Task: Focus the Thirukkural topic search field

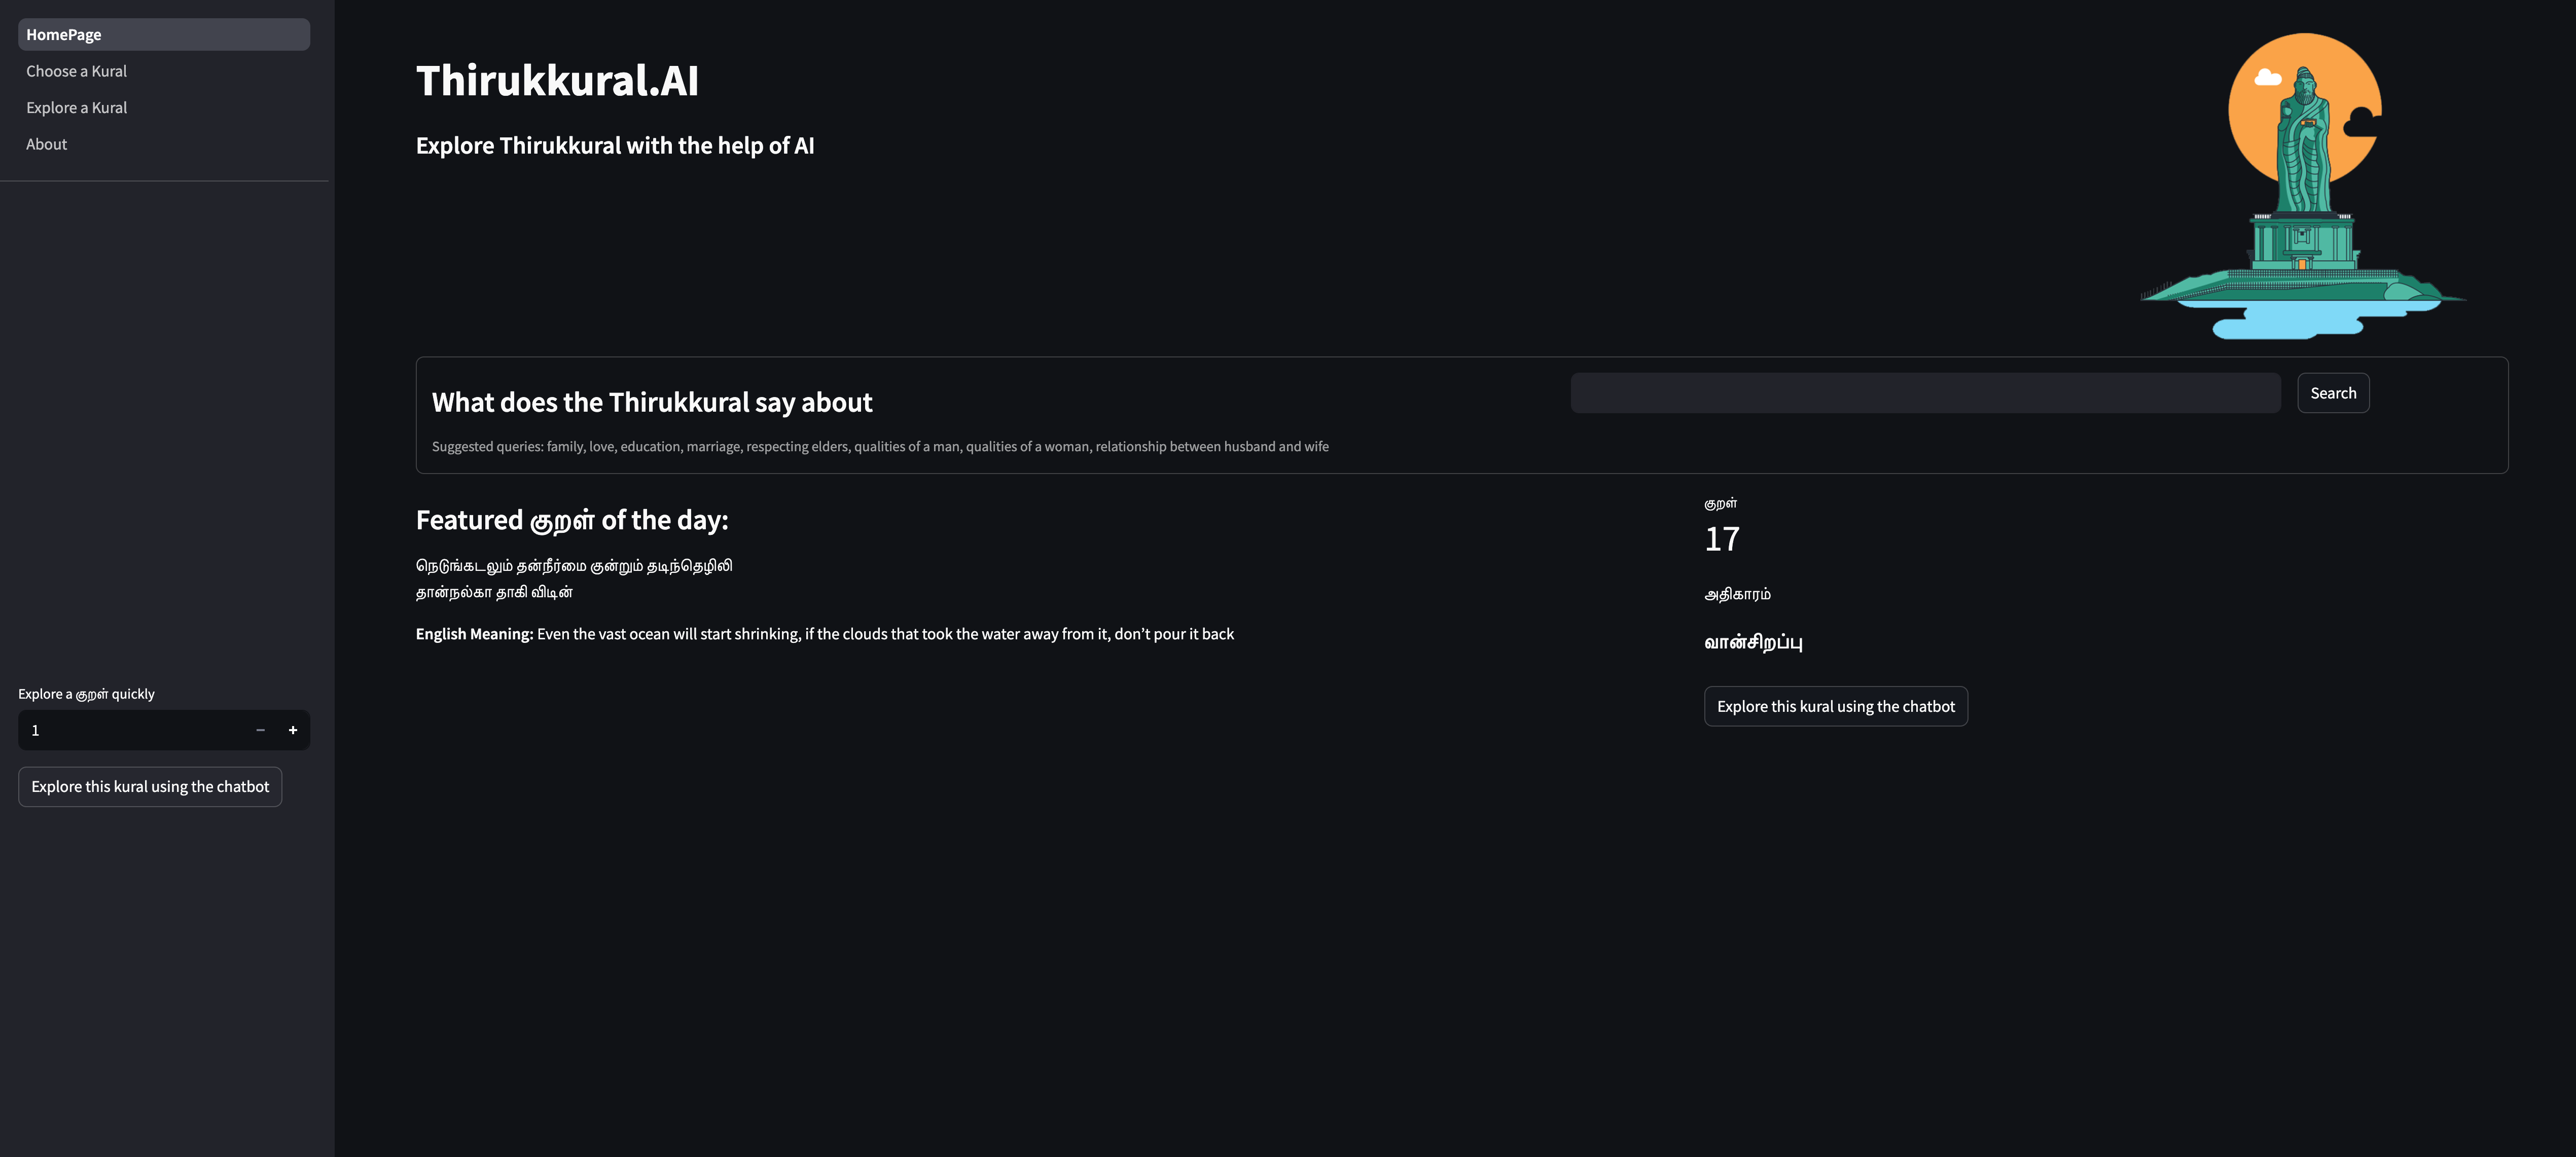Action: 1925,393
